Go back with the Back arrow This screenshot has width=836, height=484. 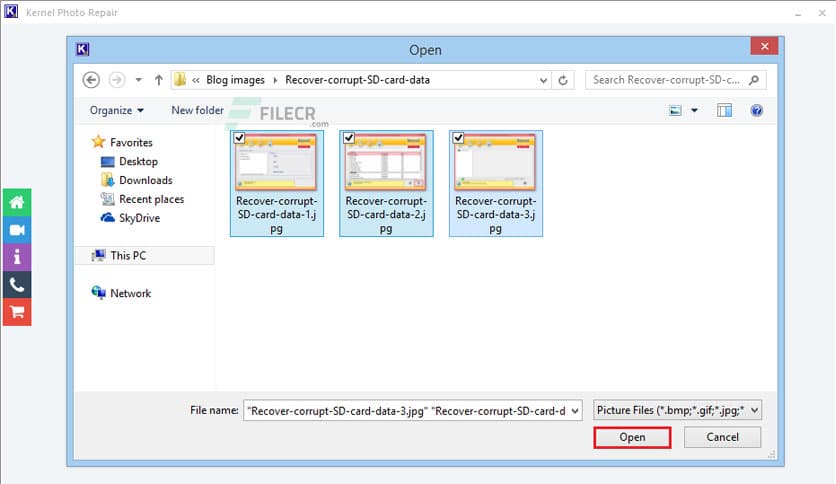click(x=91, y=80)
